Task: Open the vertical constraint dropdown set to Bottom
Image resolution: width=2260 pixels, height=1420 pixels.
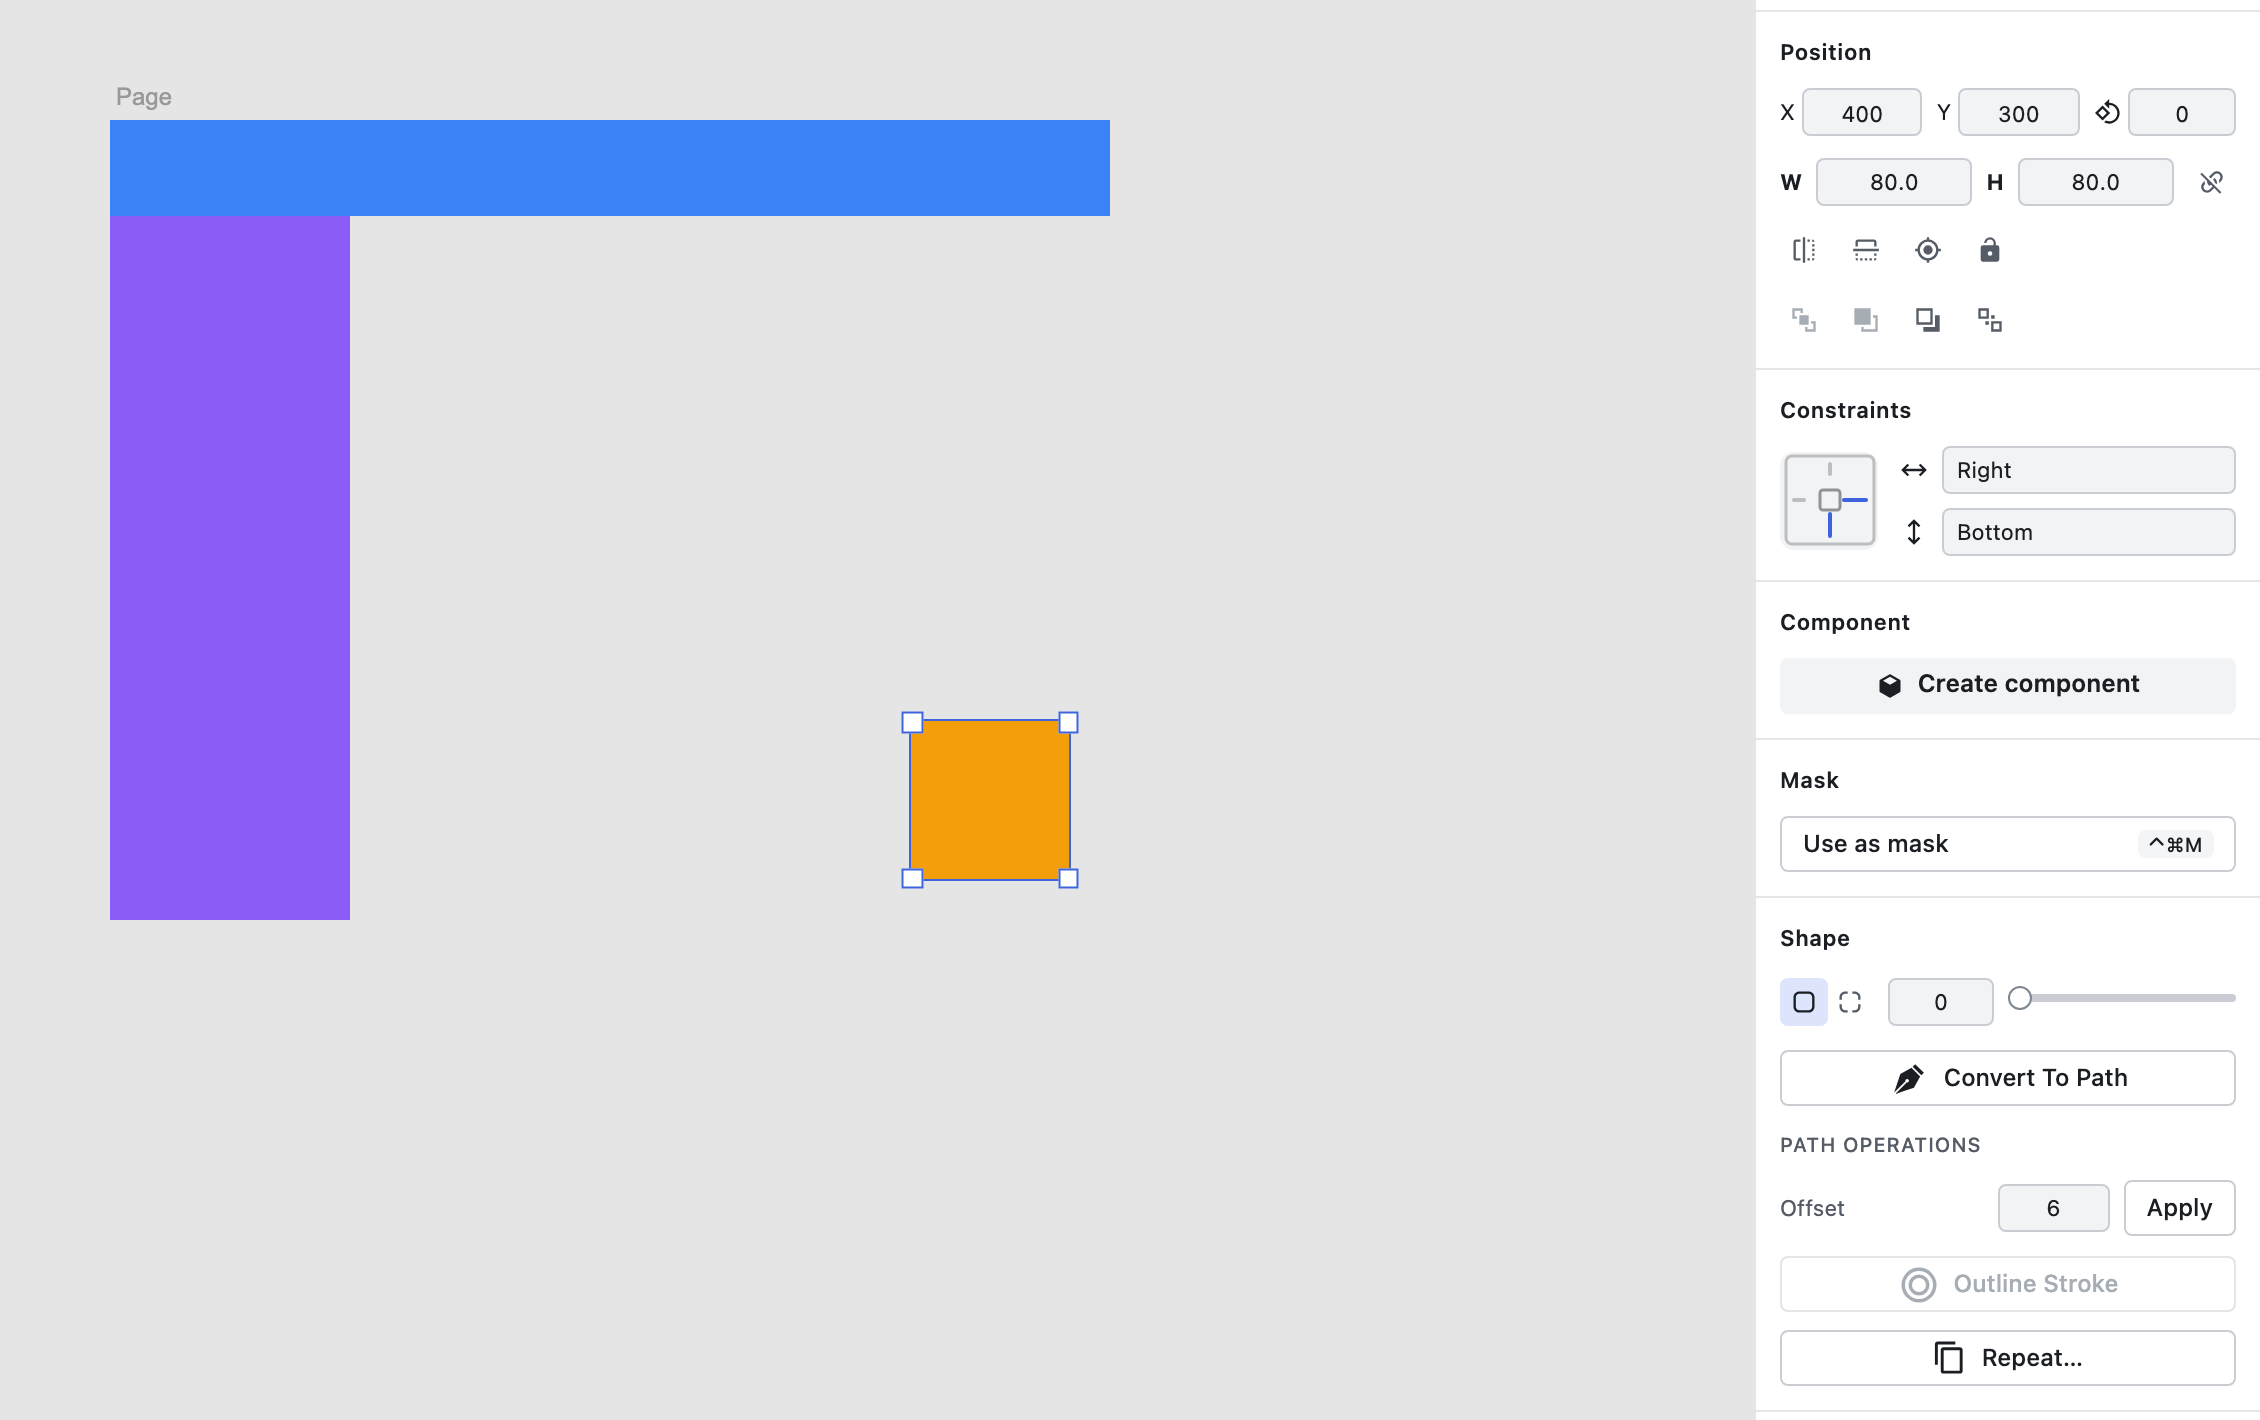Action: click(x=2088, y=532)
